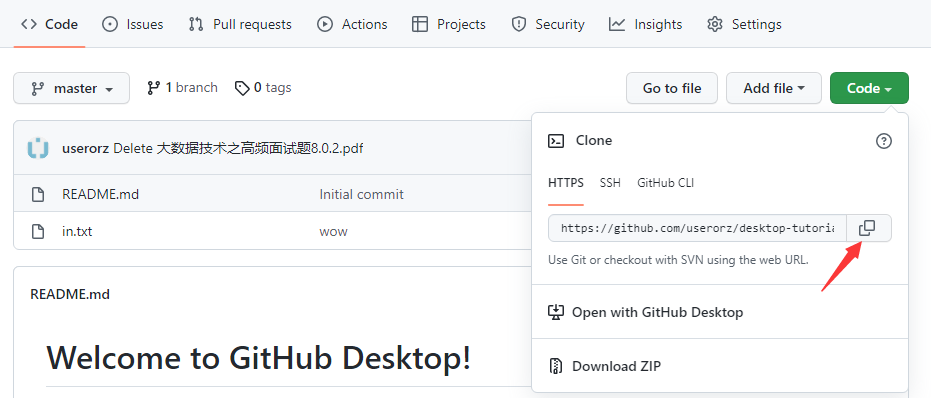Open the Pull requests tab
This screenshot has height=398, width=931.
coord(240,24)
